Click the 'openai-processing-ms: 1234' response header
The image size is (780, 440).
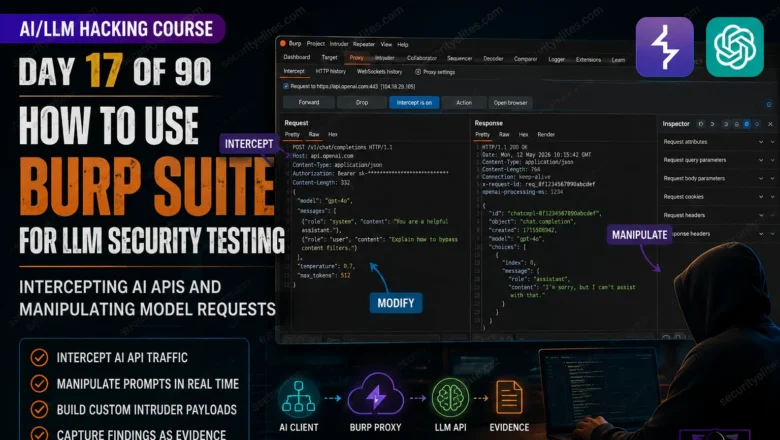pyautogui.click(x=522, y=192)
